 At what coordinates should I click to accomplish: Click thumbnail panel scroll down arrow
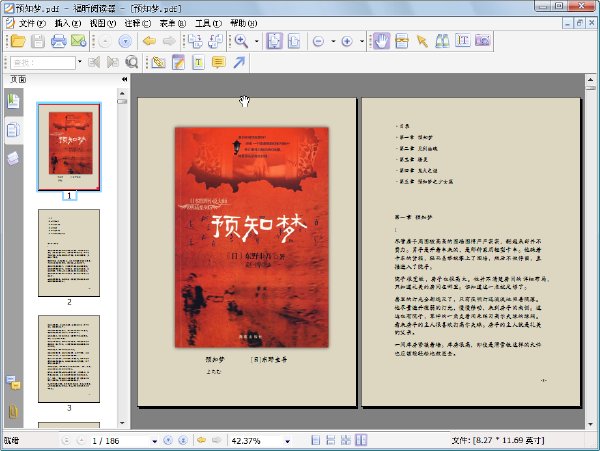pyautogui.click(x=122, y=423)
